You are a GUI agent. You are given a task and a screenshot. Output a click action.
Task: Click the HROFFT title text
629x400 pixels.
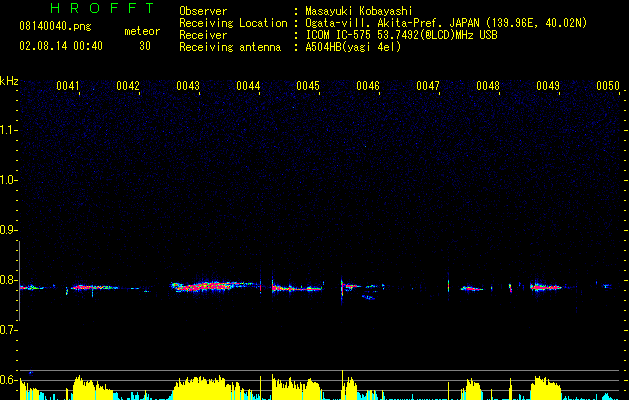click(102, 8)
